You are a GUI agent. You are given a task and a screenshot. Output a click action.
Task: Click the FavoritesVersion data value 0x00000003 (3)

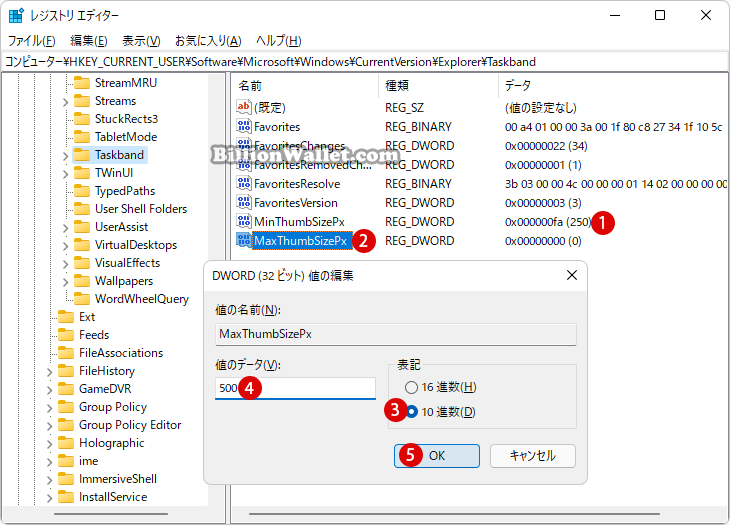click(x=543, y=203)
